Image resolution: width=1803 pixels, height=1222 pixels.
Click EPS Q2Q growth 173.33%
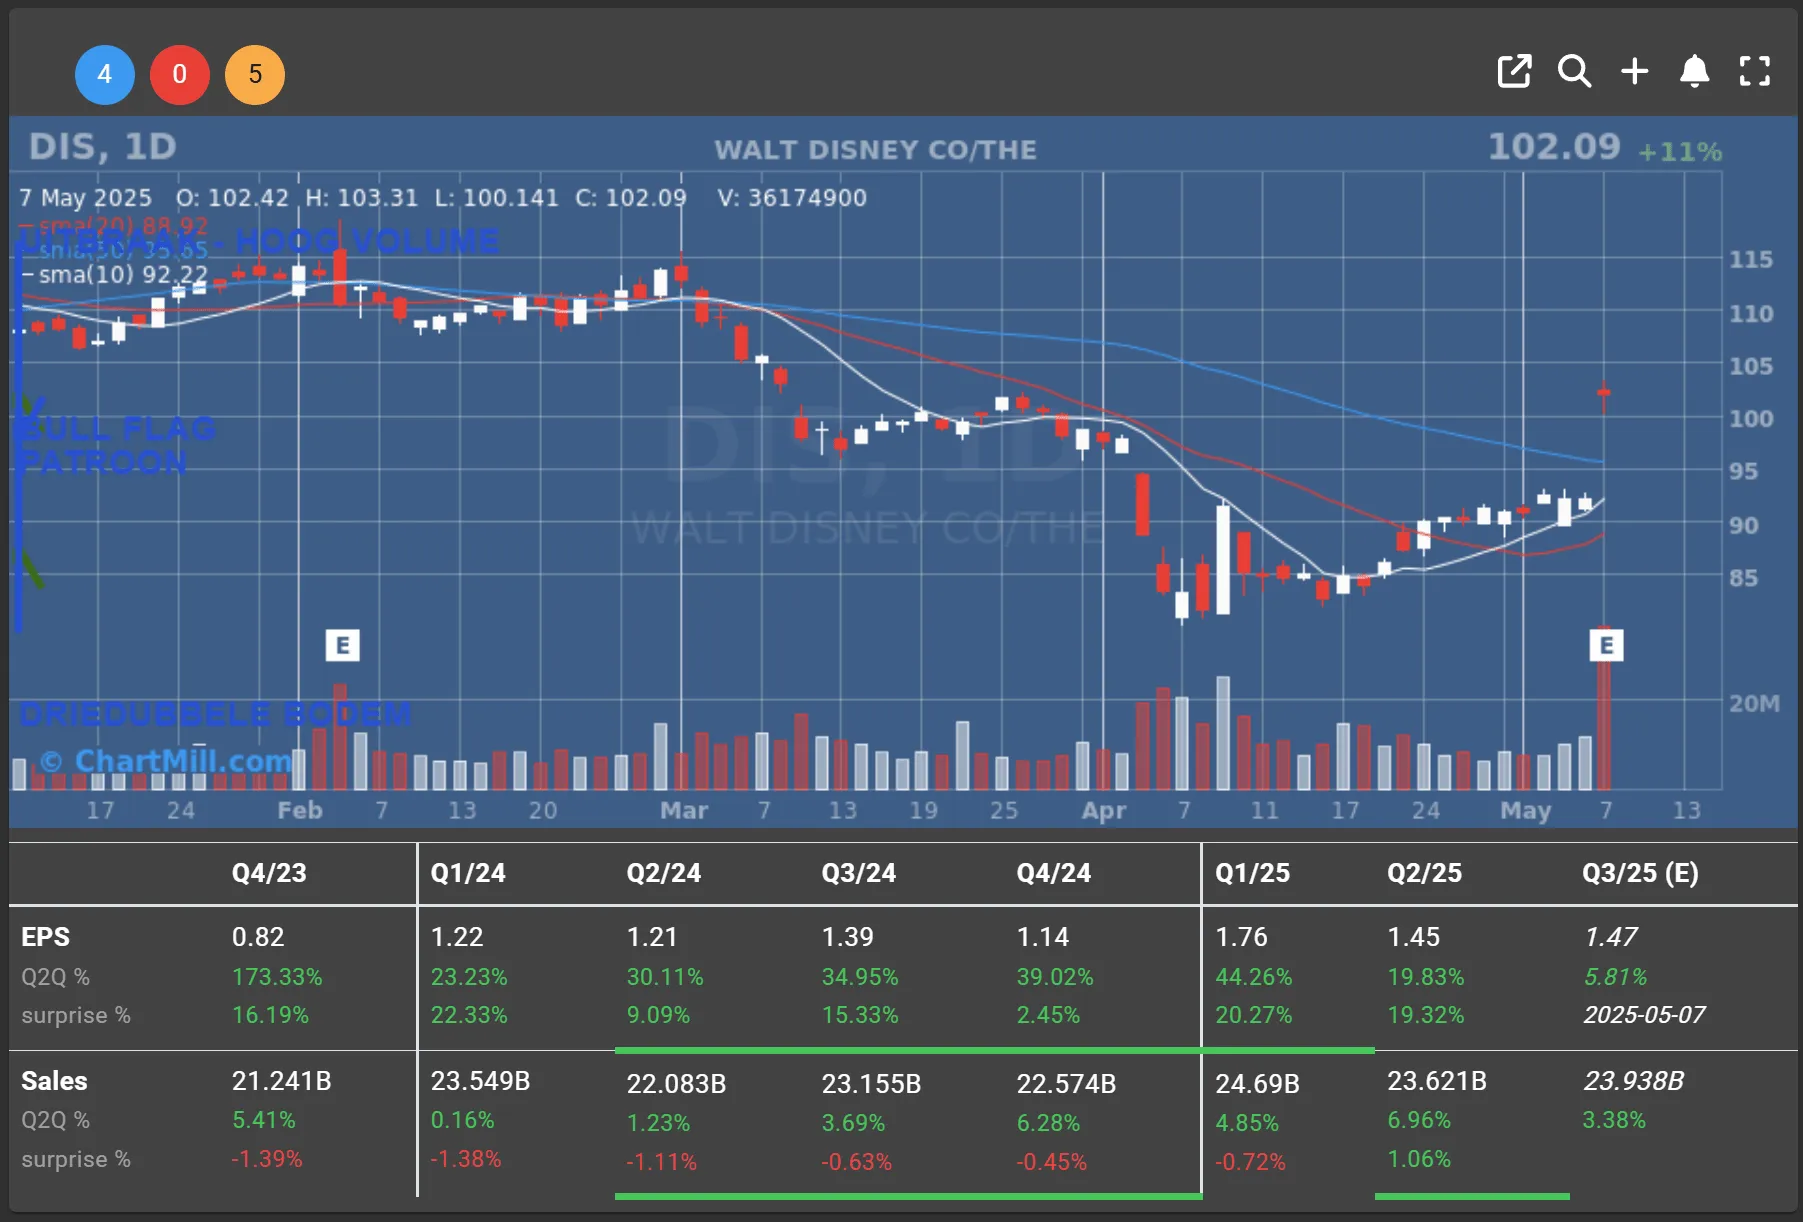(x=277, y=977)
